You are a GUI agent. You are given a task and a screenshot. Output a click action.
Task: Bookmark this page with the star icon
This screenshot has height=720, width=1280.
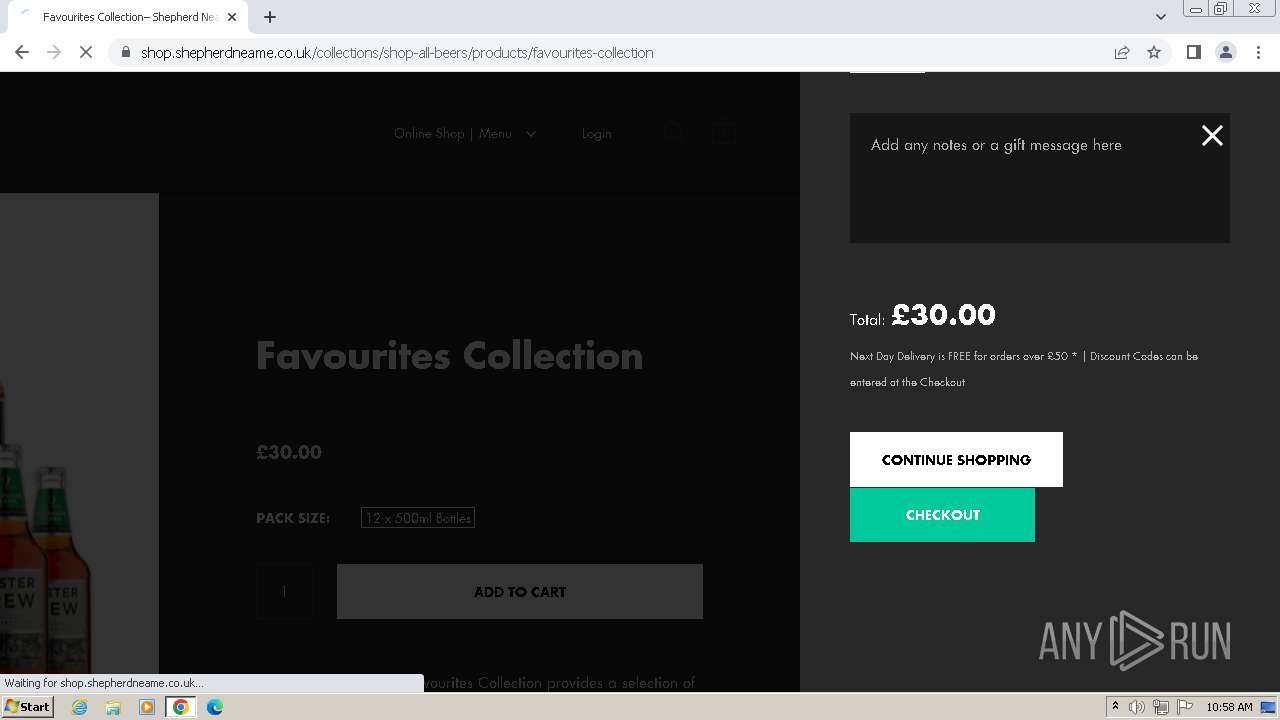(x=1154, y=53)
